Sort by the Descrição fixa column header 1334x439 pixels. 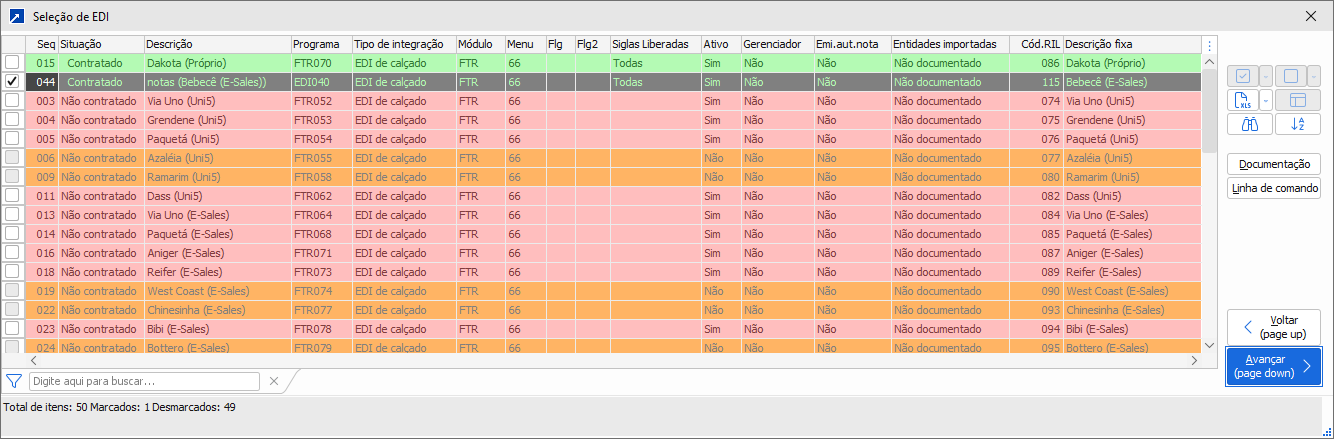point(1132,45)
